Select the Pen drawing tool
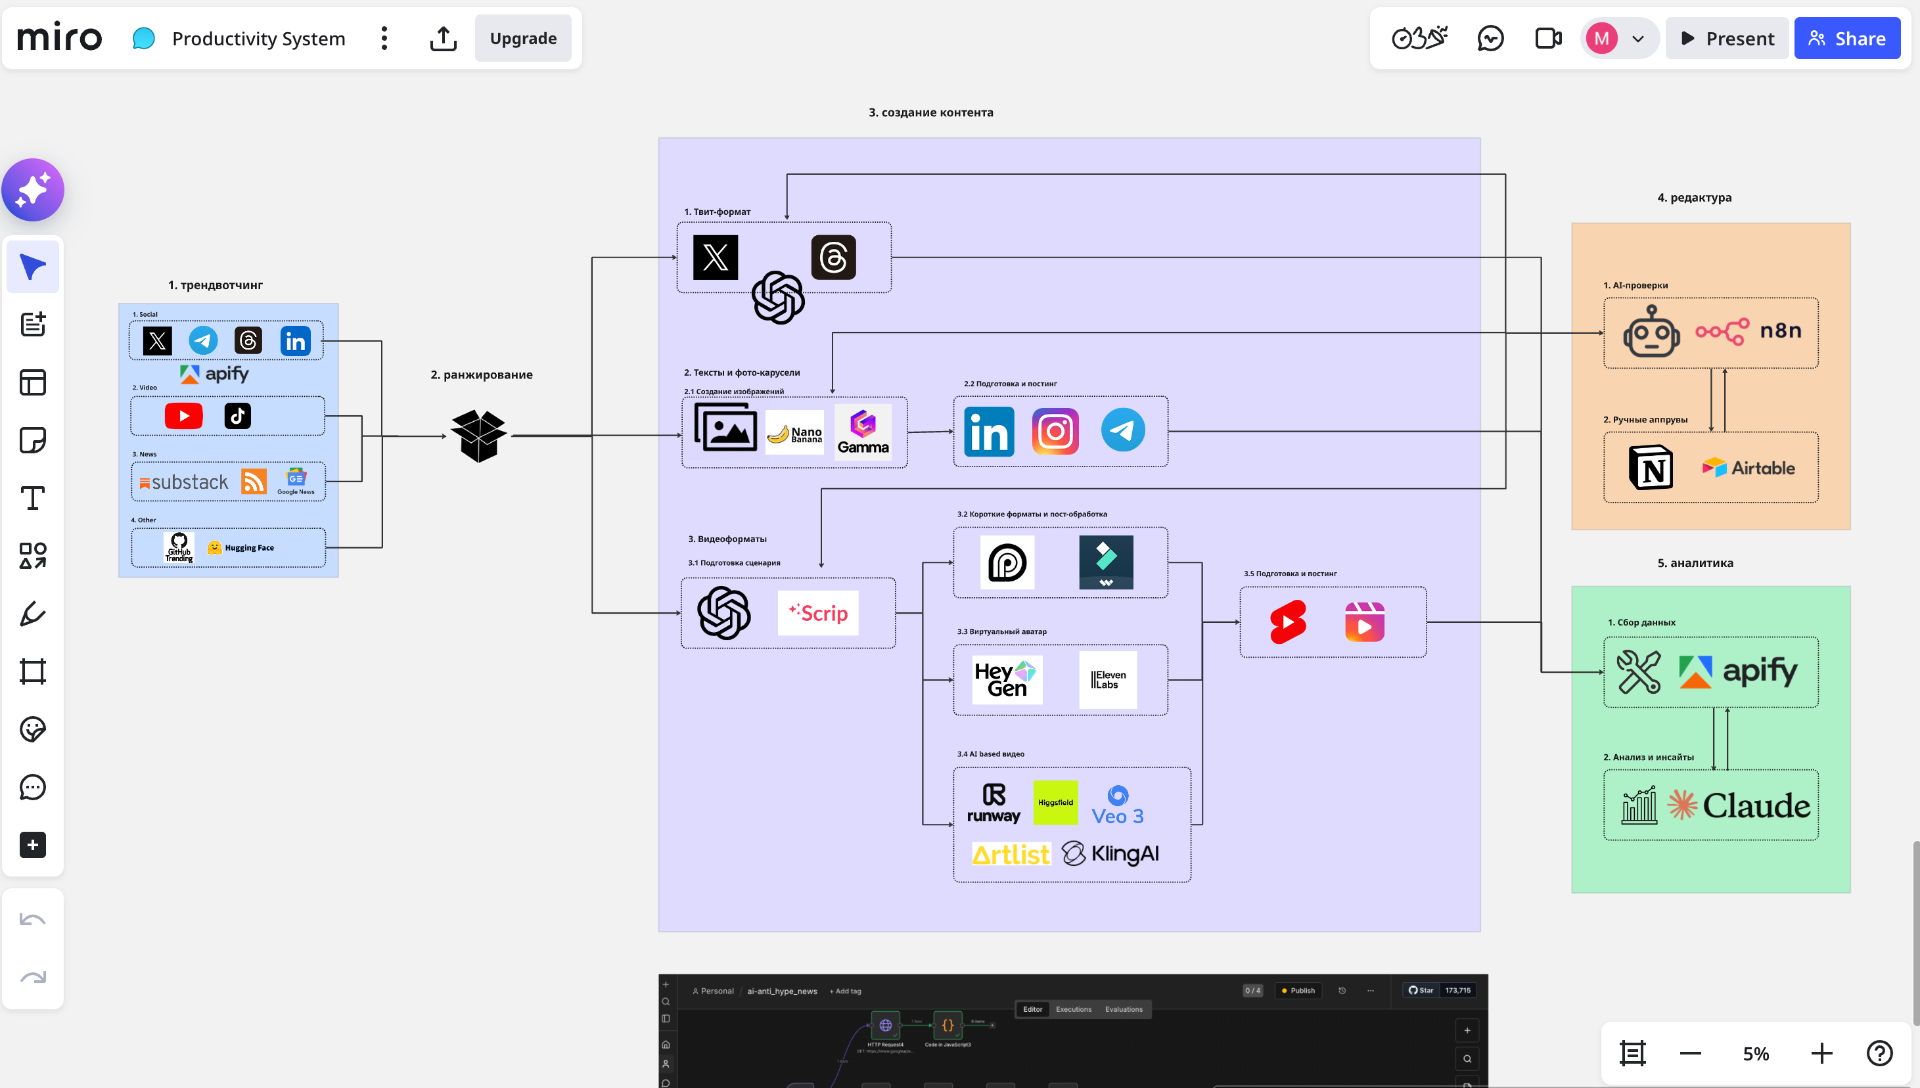Image resolution: width=1920 pixels, height=1088 pixels. tap(33, 614)
